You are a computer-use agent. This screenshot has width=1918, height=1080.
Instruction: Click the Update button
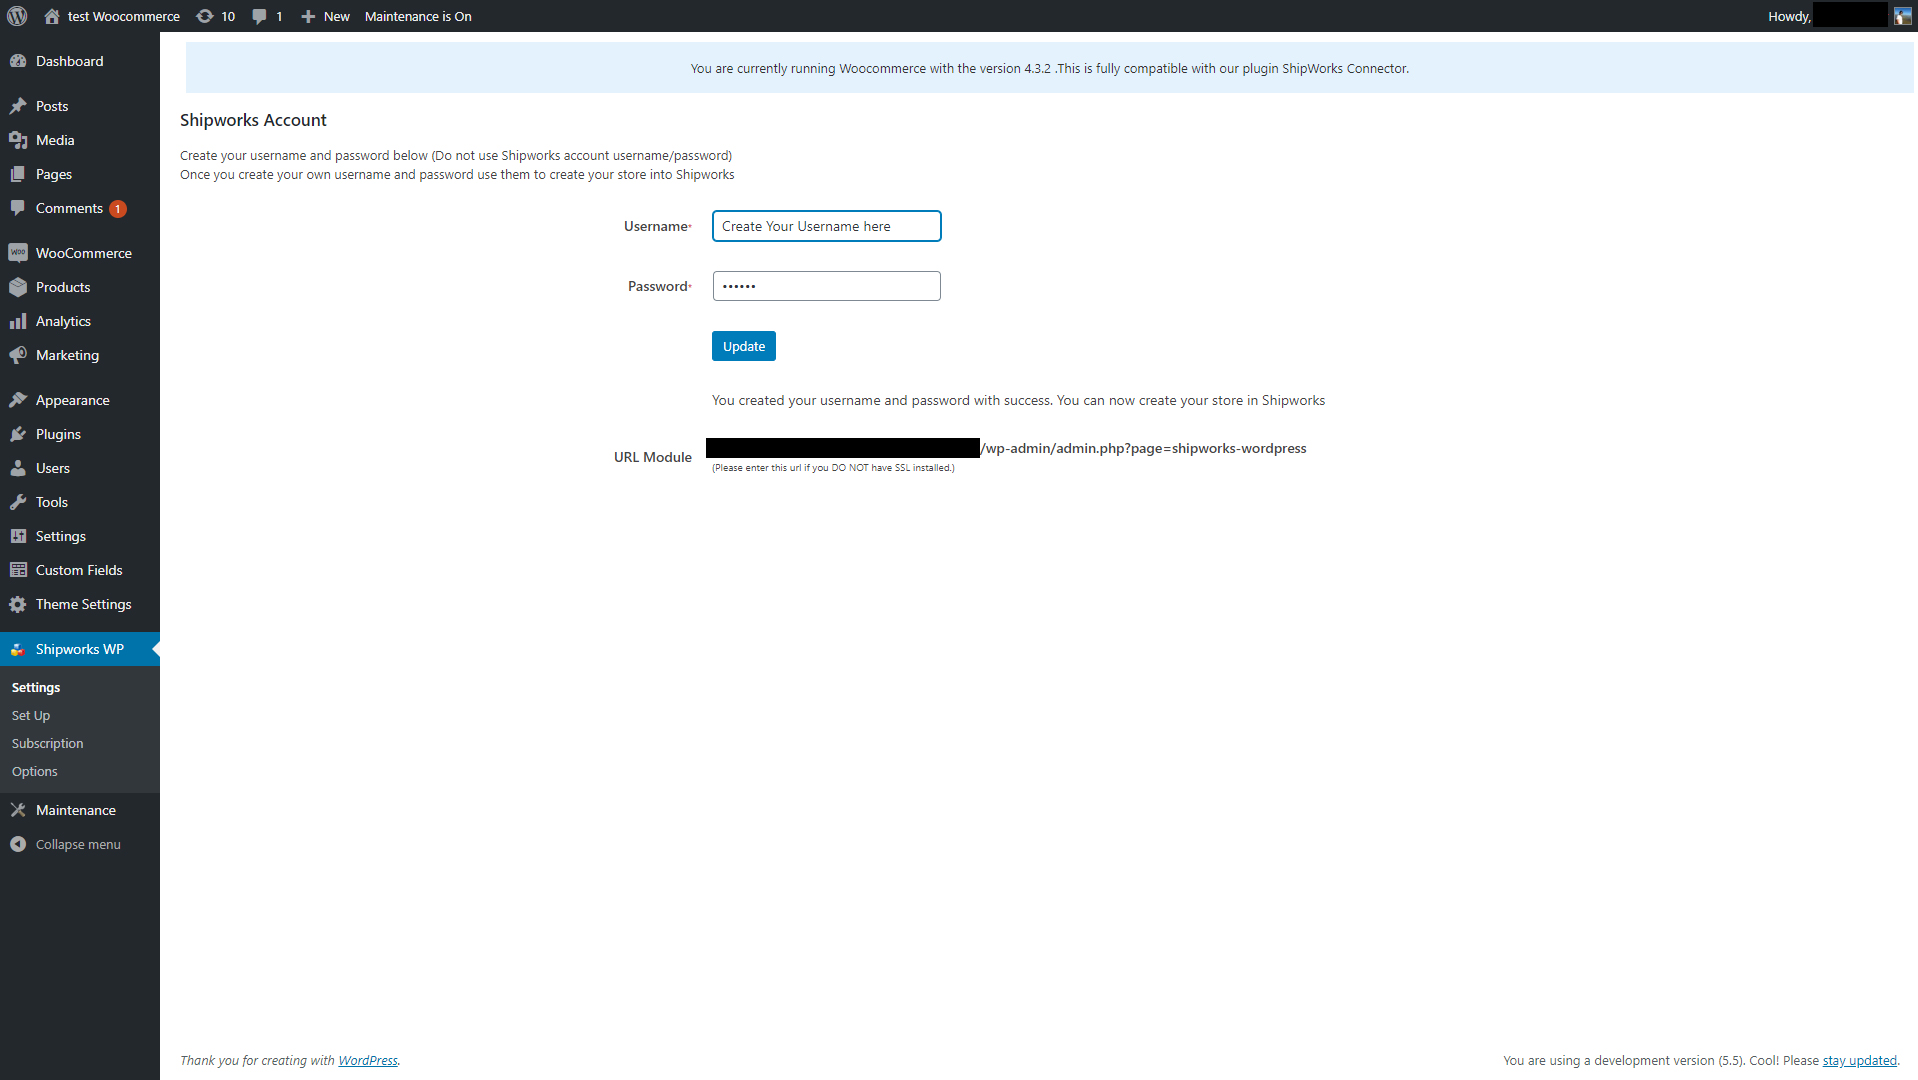click(744, 346)
